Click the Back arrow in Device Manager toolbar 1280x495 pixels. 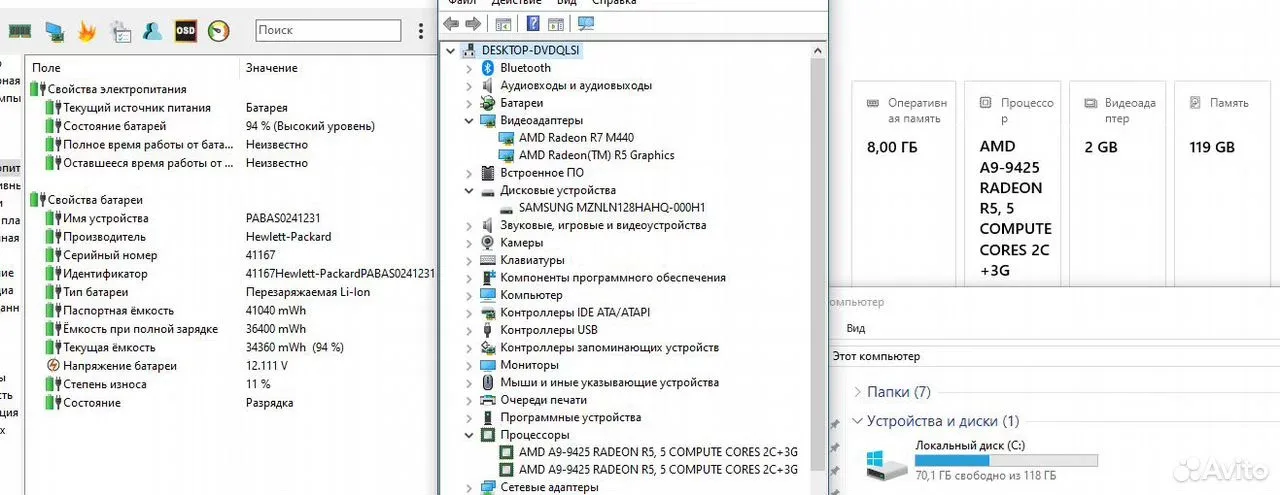[x=451, y=23]
